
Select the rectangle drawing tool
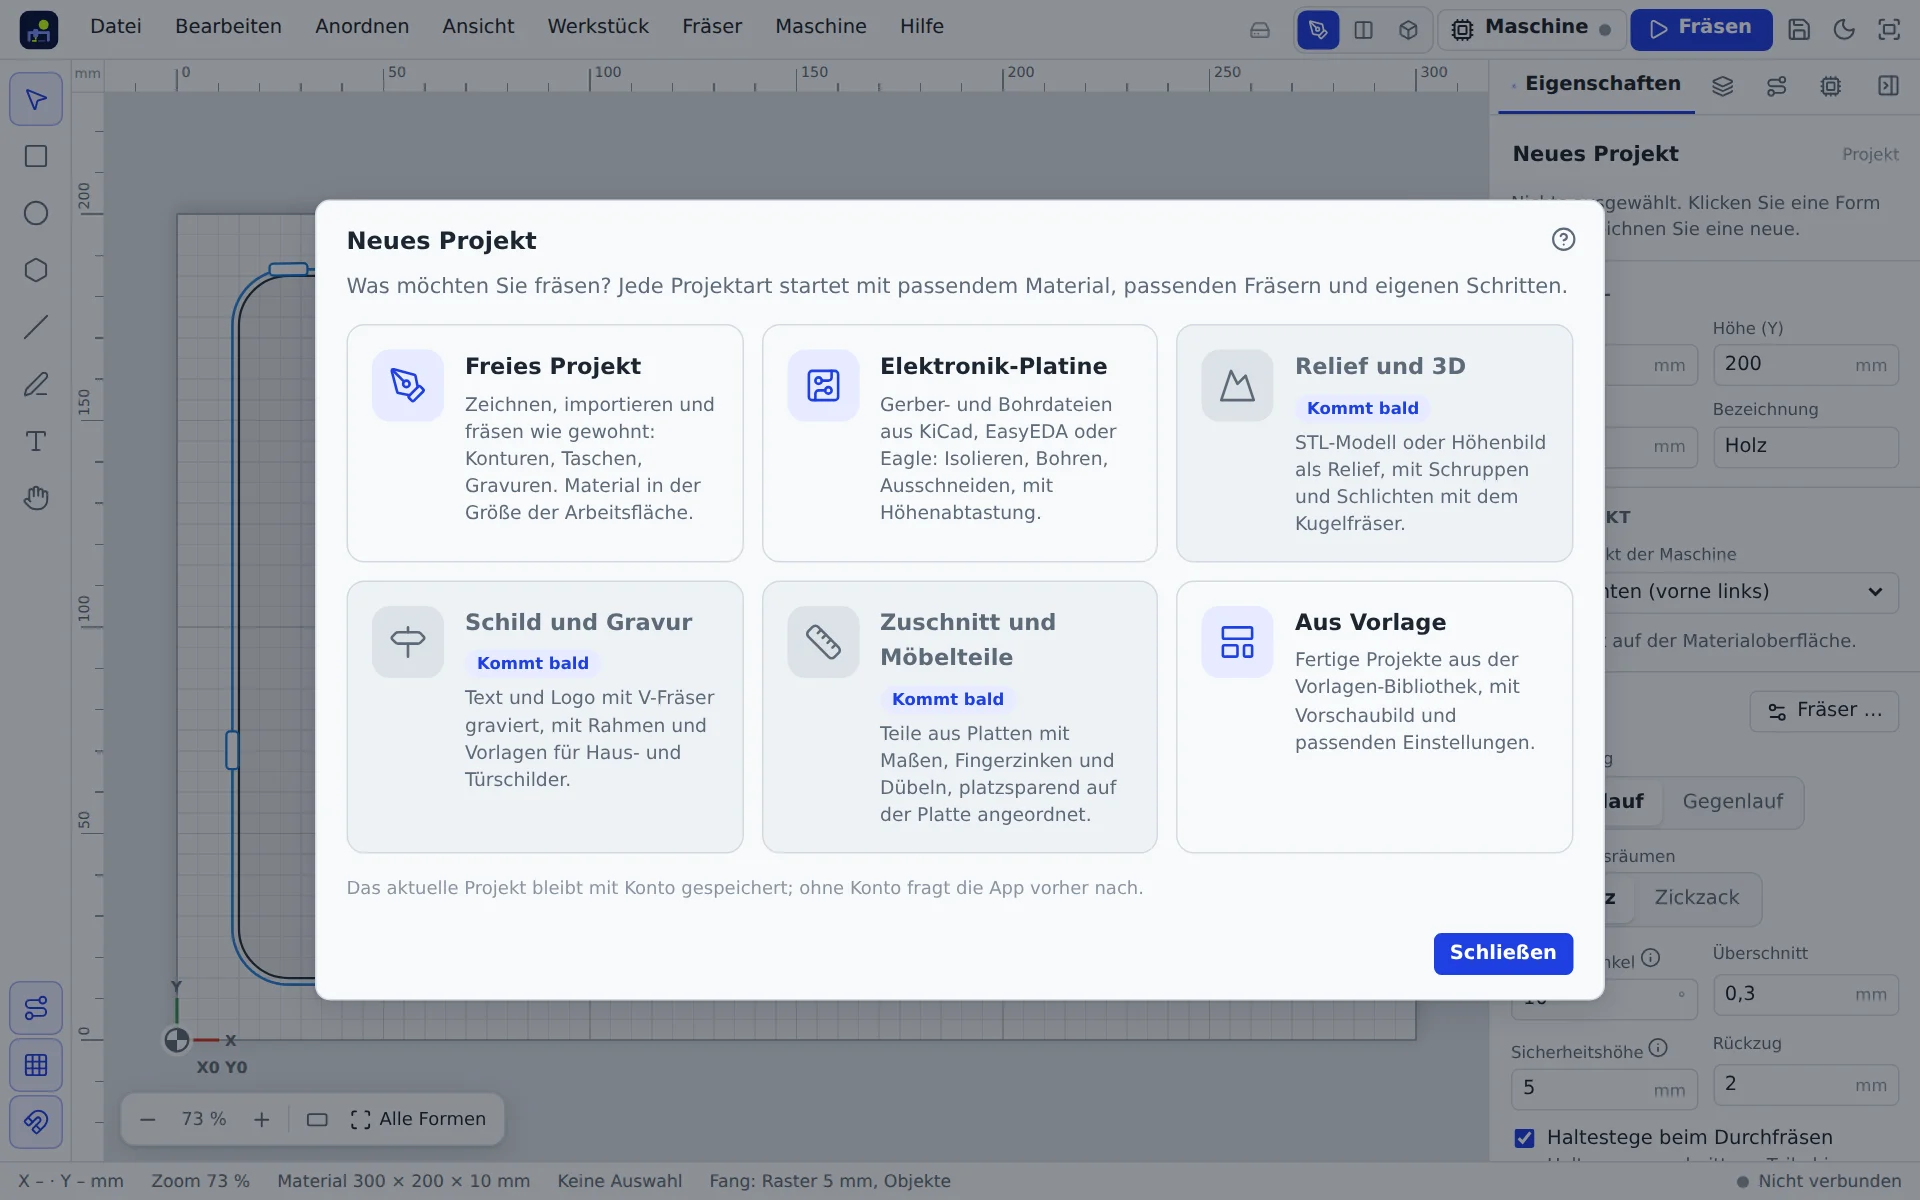36,157
